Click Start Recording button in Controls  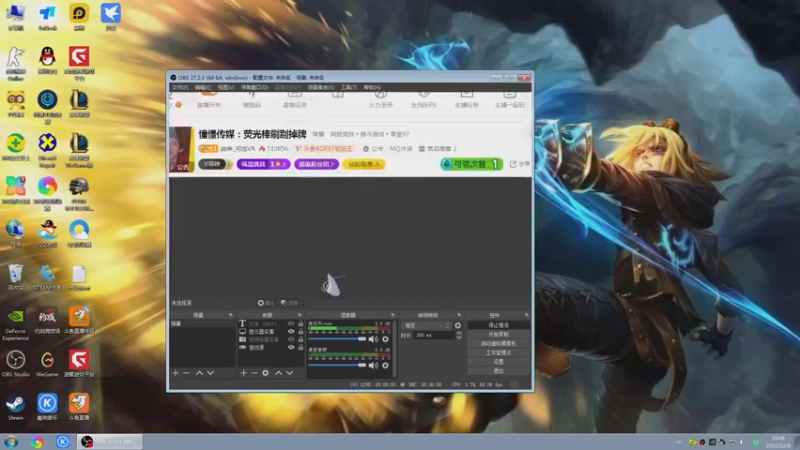pyautogui.click(x=498, y=334)
